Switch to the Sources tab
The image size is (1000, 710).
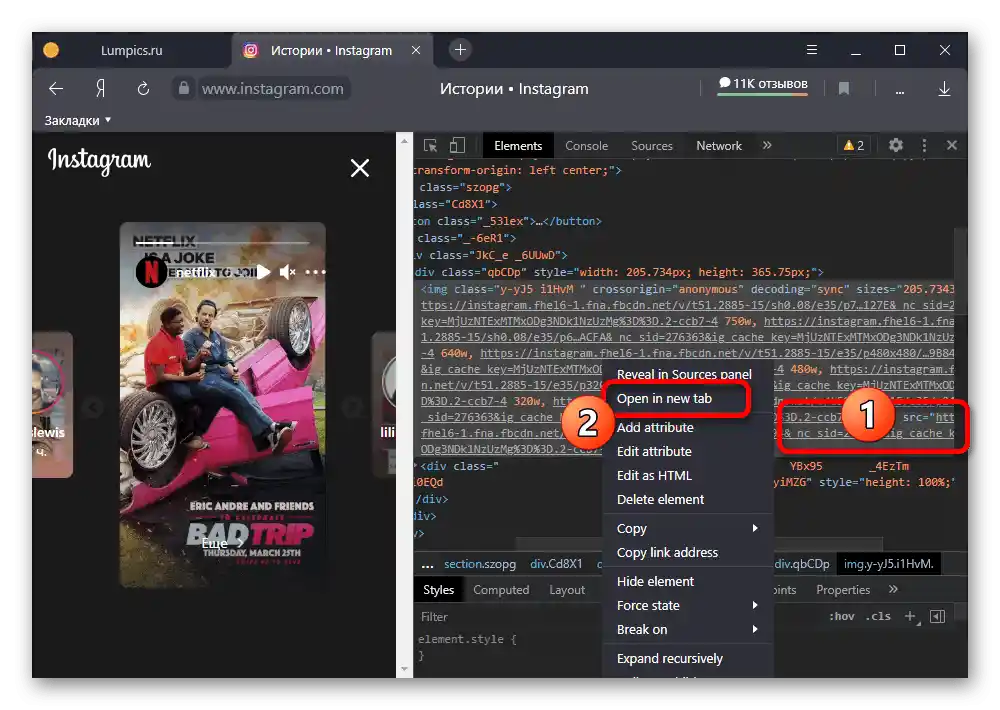pyautogui.click(x=652, y=145)
